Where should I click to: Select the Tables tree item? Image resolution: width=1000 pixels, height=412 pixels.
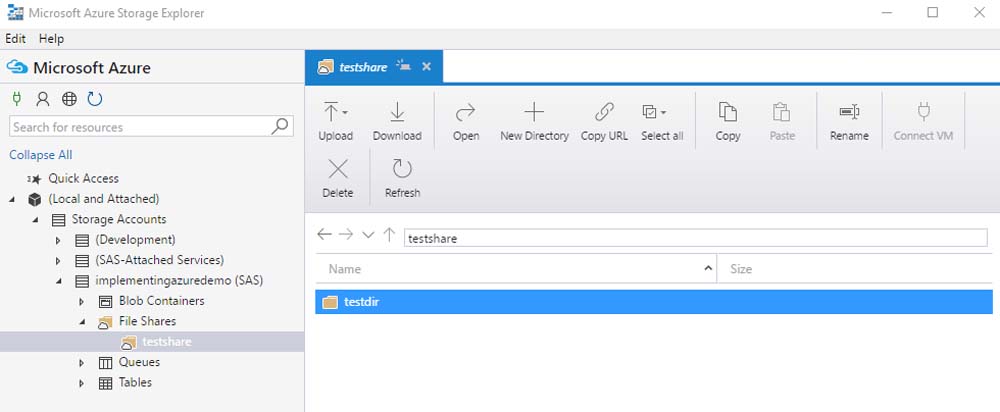tap(135, 383)
